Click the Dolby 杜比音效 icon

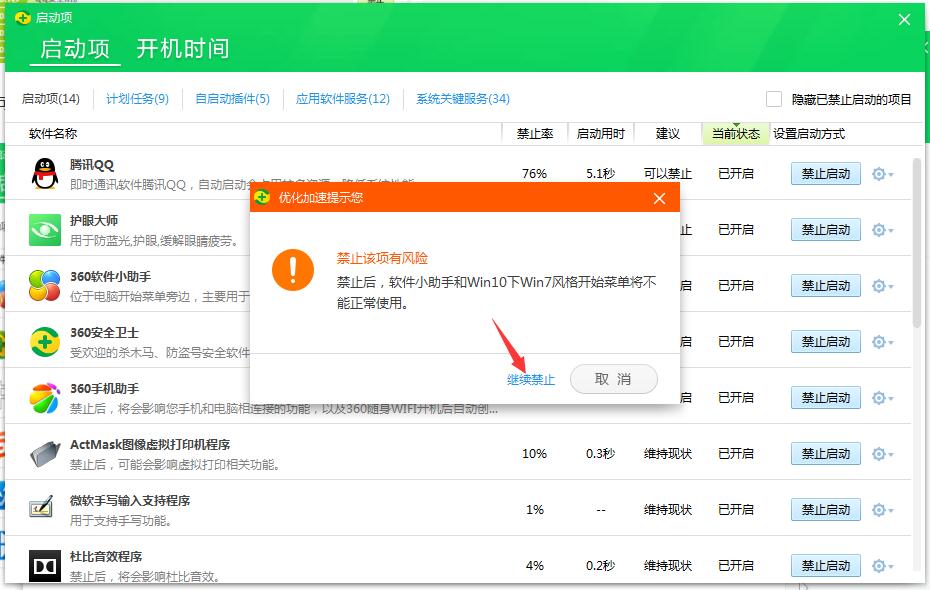pyautogui.click(x=45, y=566)
